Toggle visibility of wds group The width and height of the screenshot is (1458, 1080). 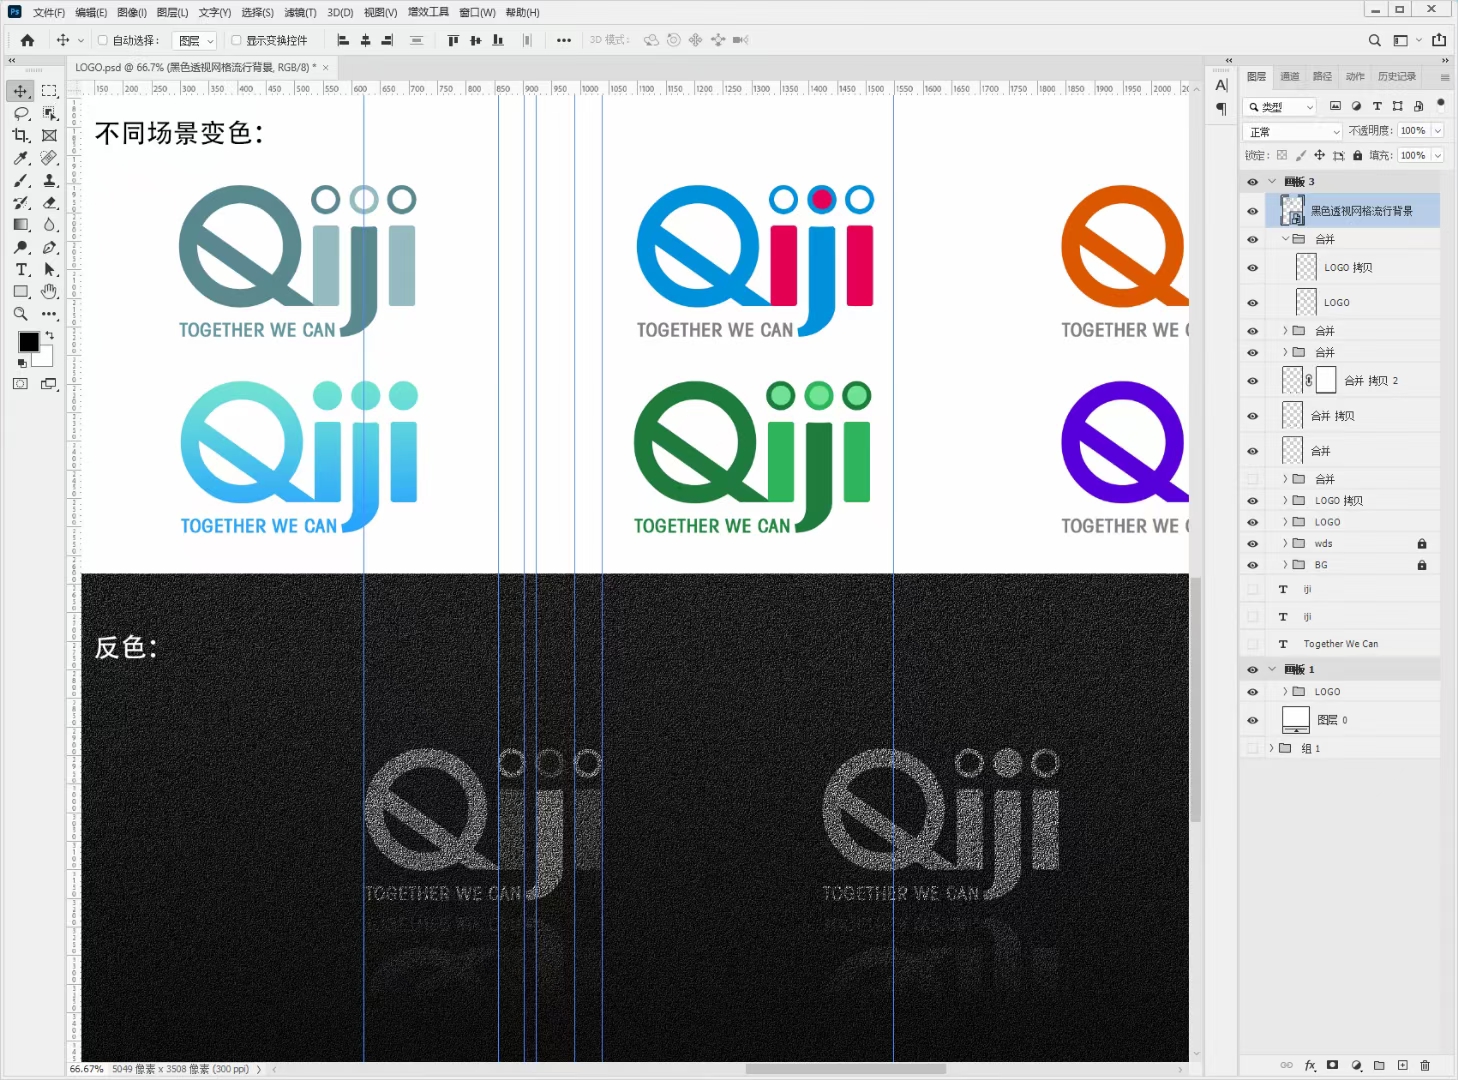[1252, 544]
